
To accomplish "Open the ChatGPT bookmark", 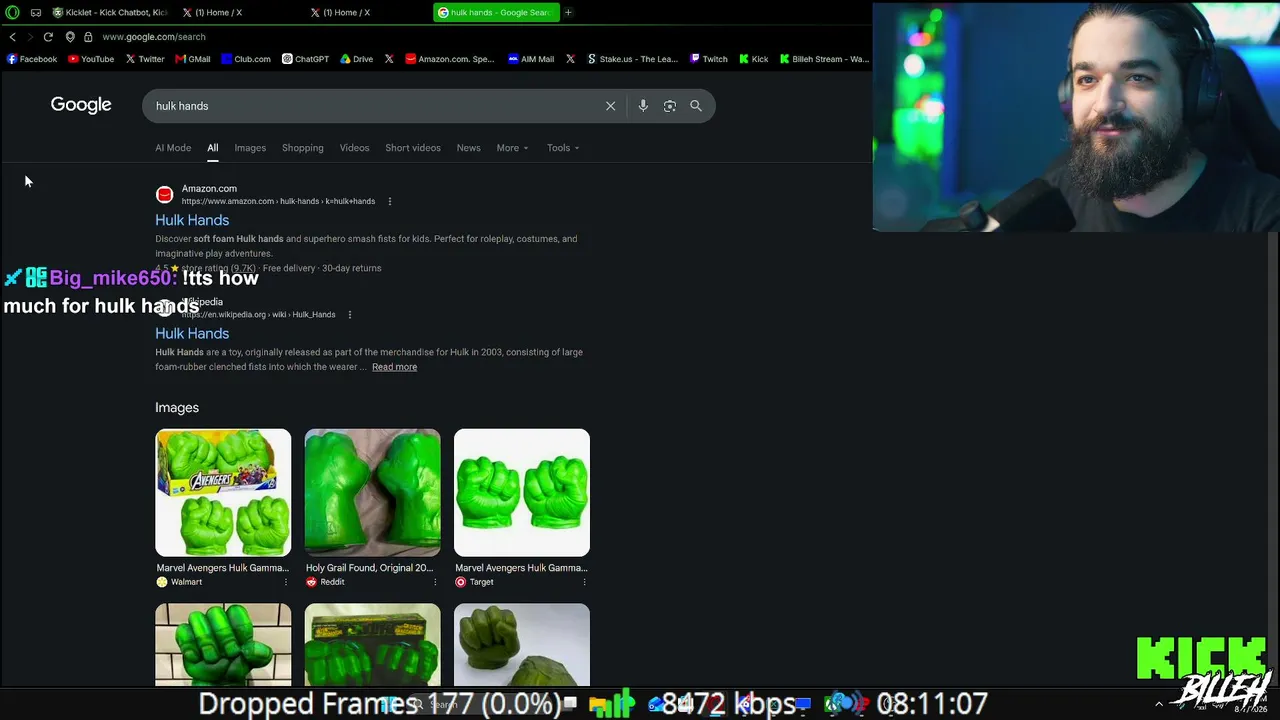I will pyautogui.click(x=305, y=59).
